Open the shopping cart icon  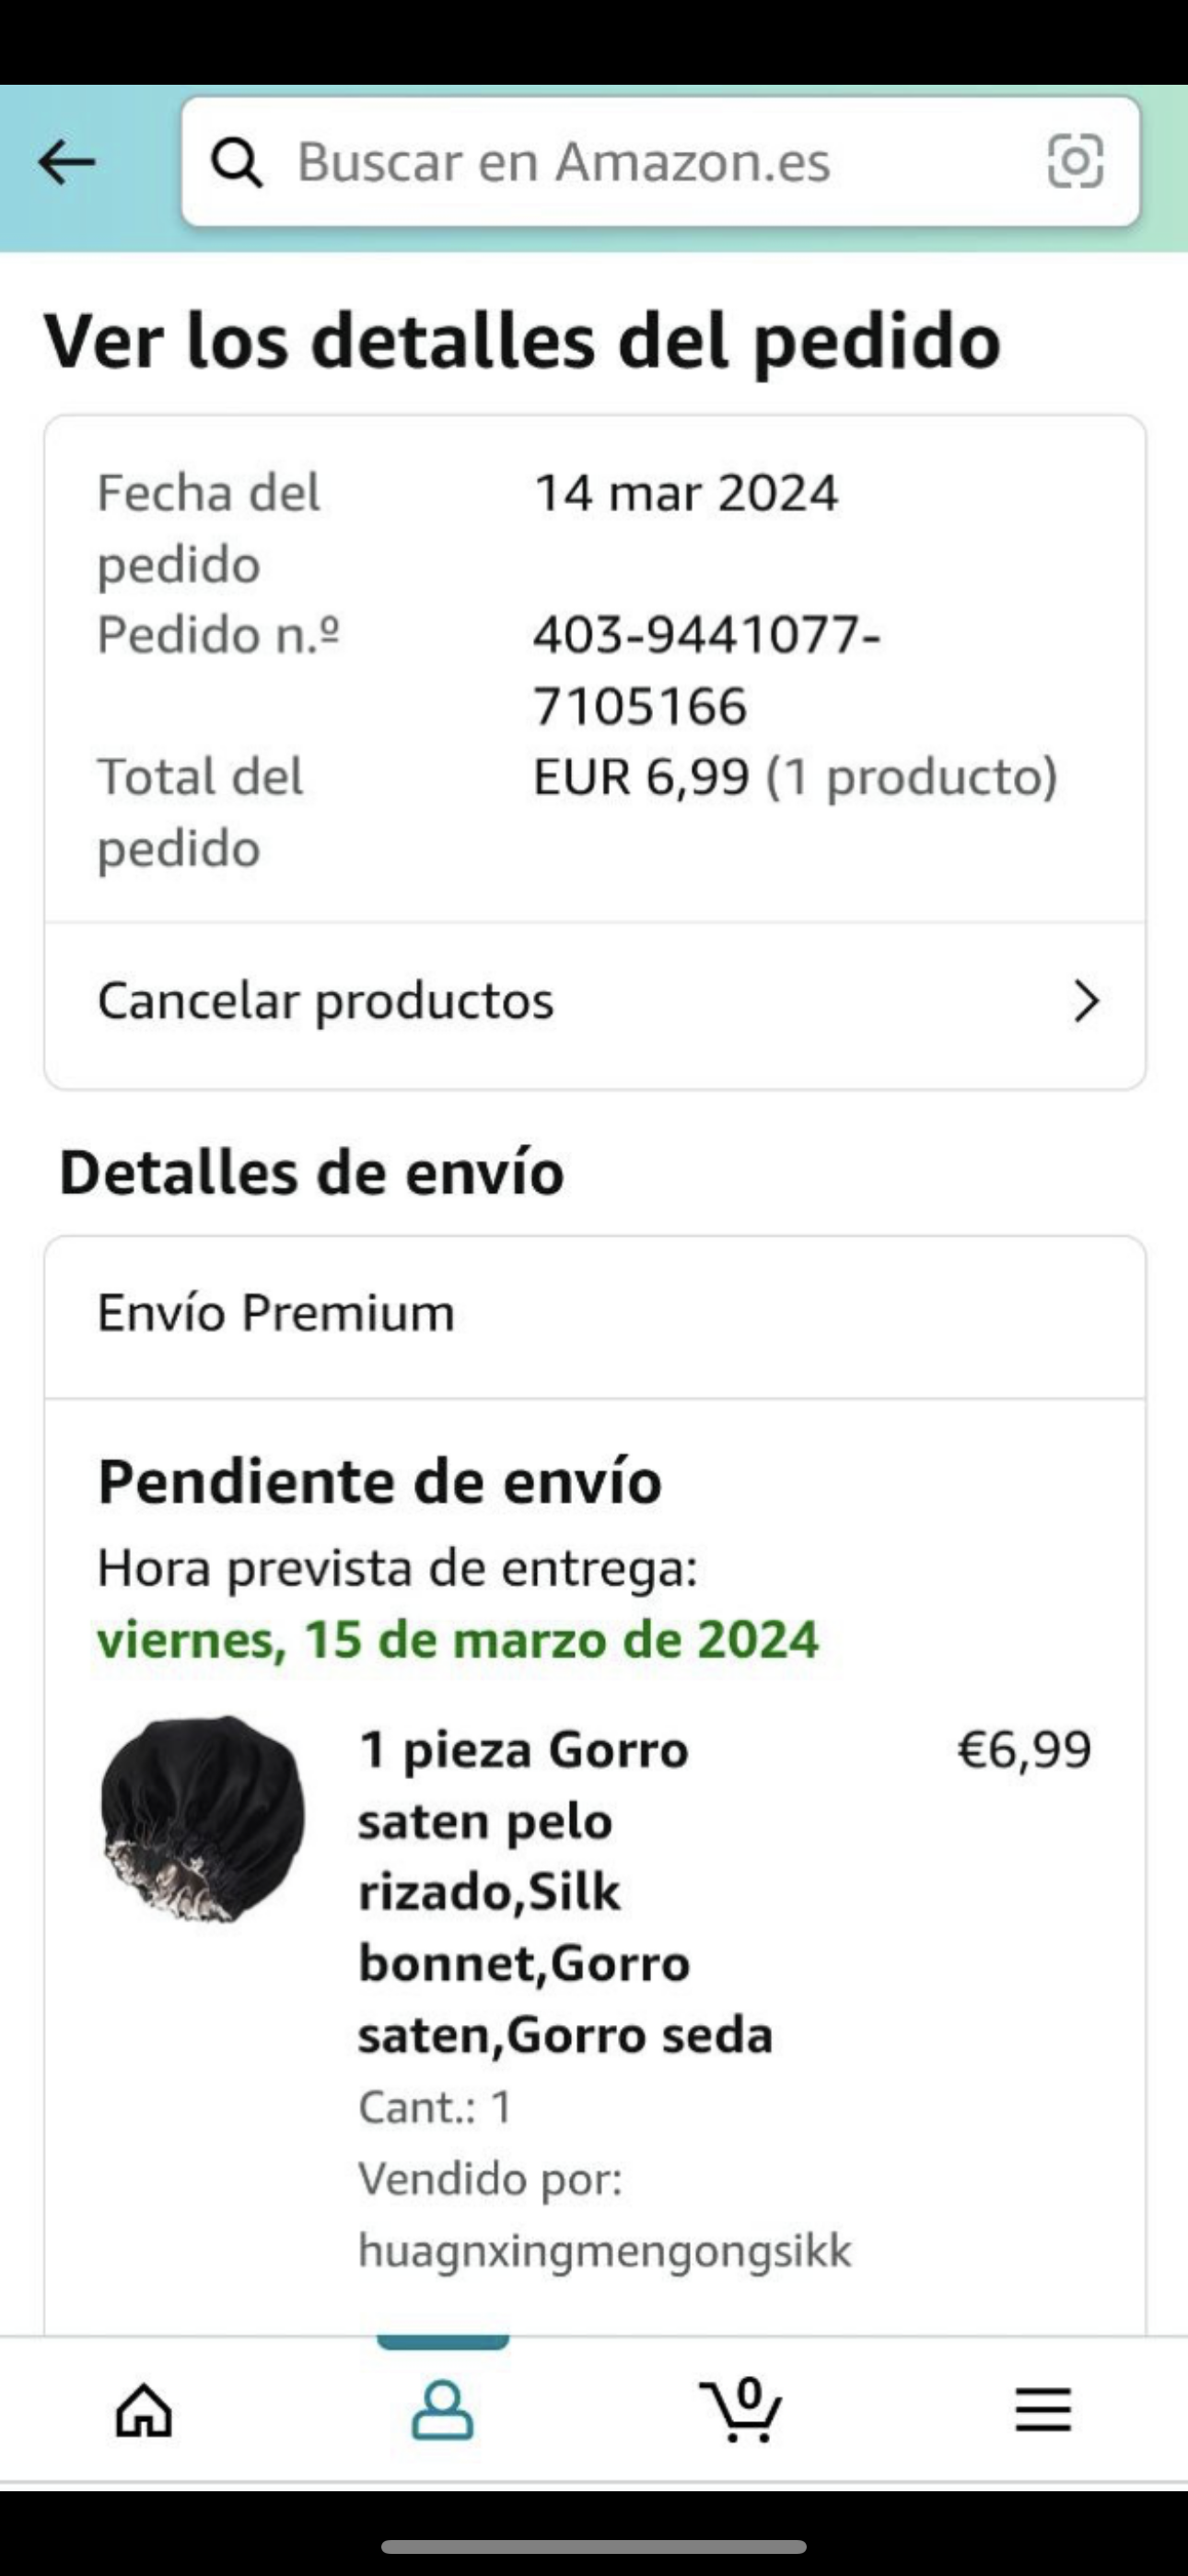(x=742, y=2410)
